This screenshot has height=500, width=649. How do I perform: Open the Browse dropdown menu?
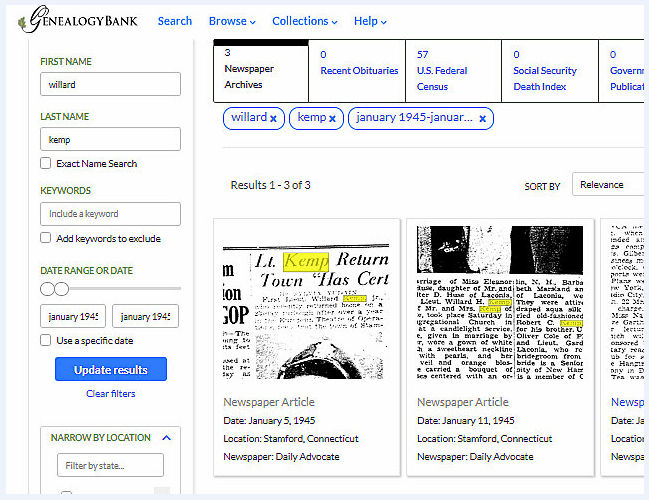(x=232, y=21)
